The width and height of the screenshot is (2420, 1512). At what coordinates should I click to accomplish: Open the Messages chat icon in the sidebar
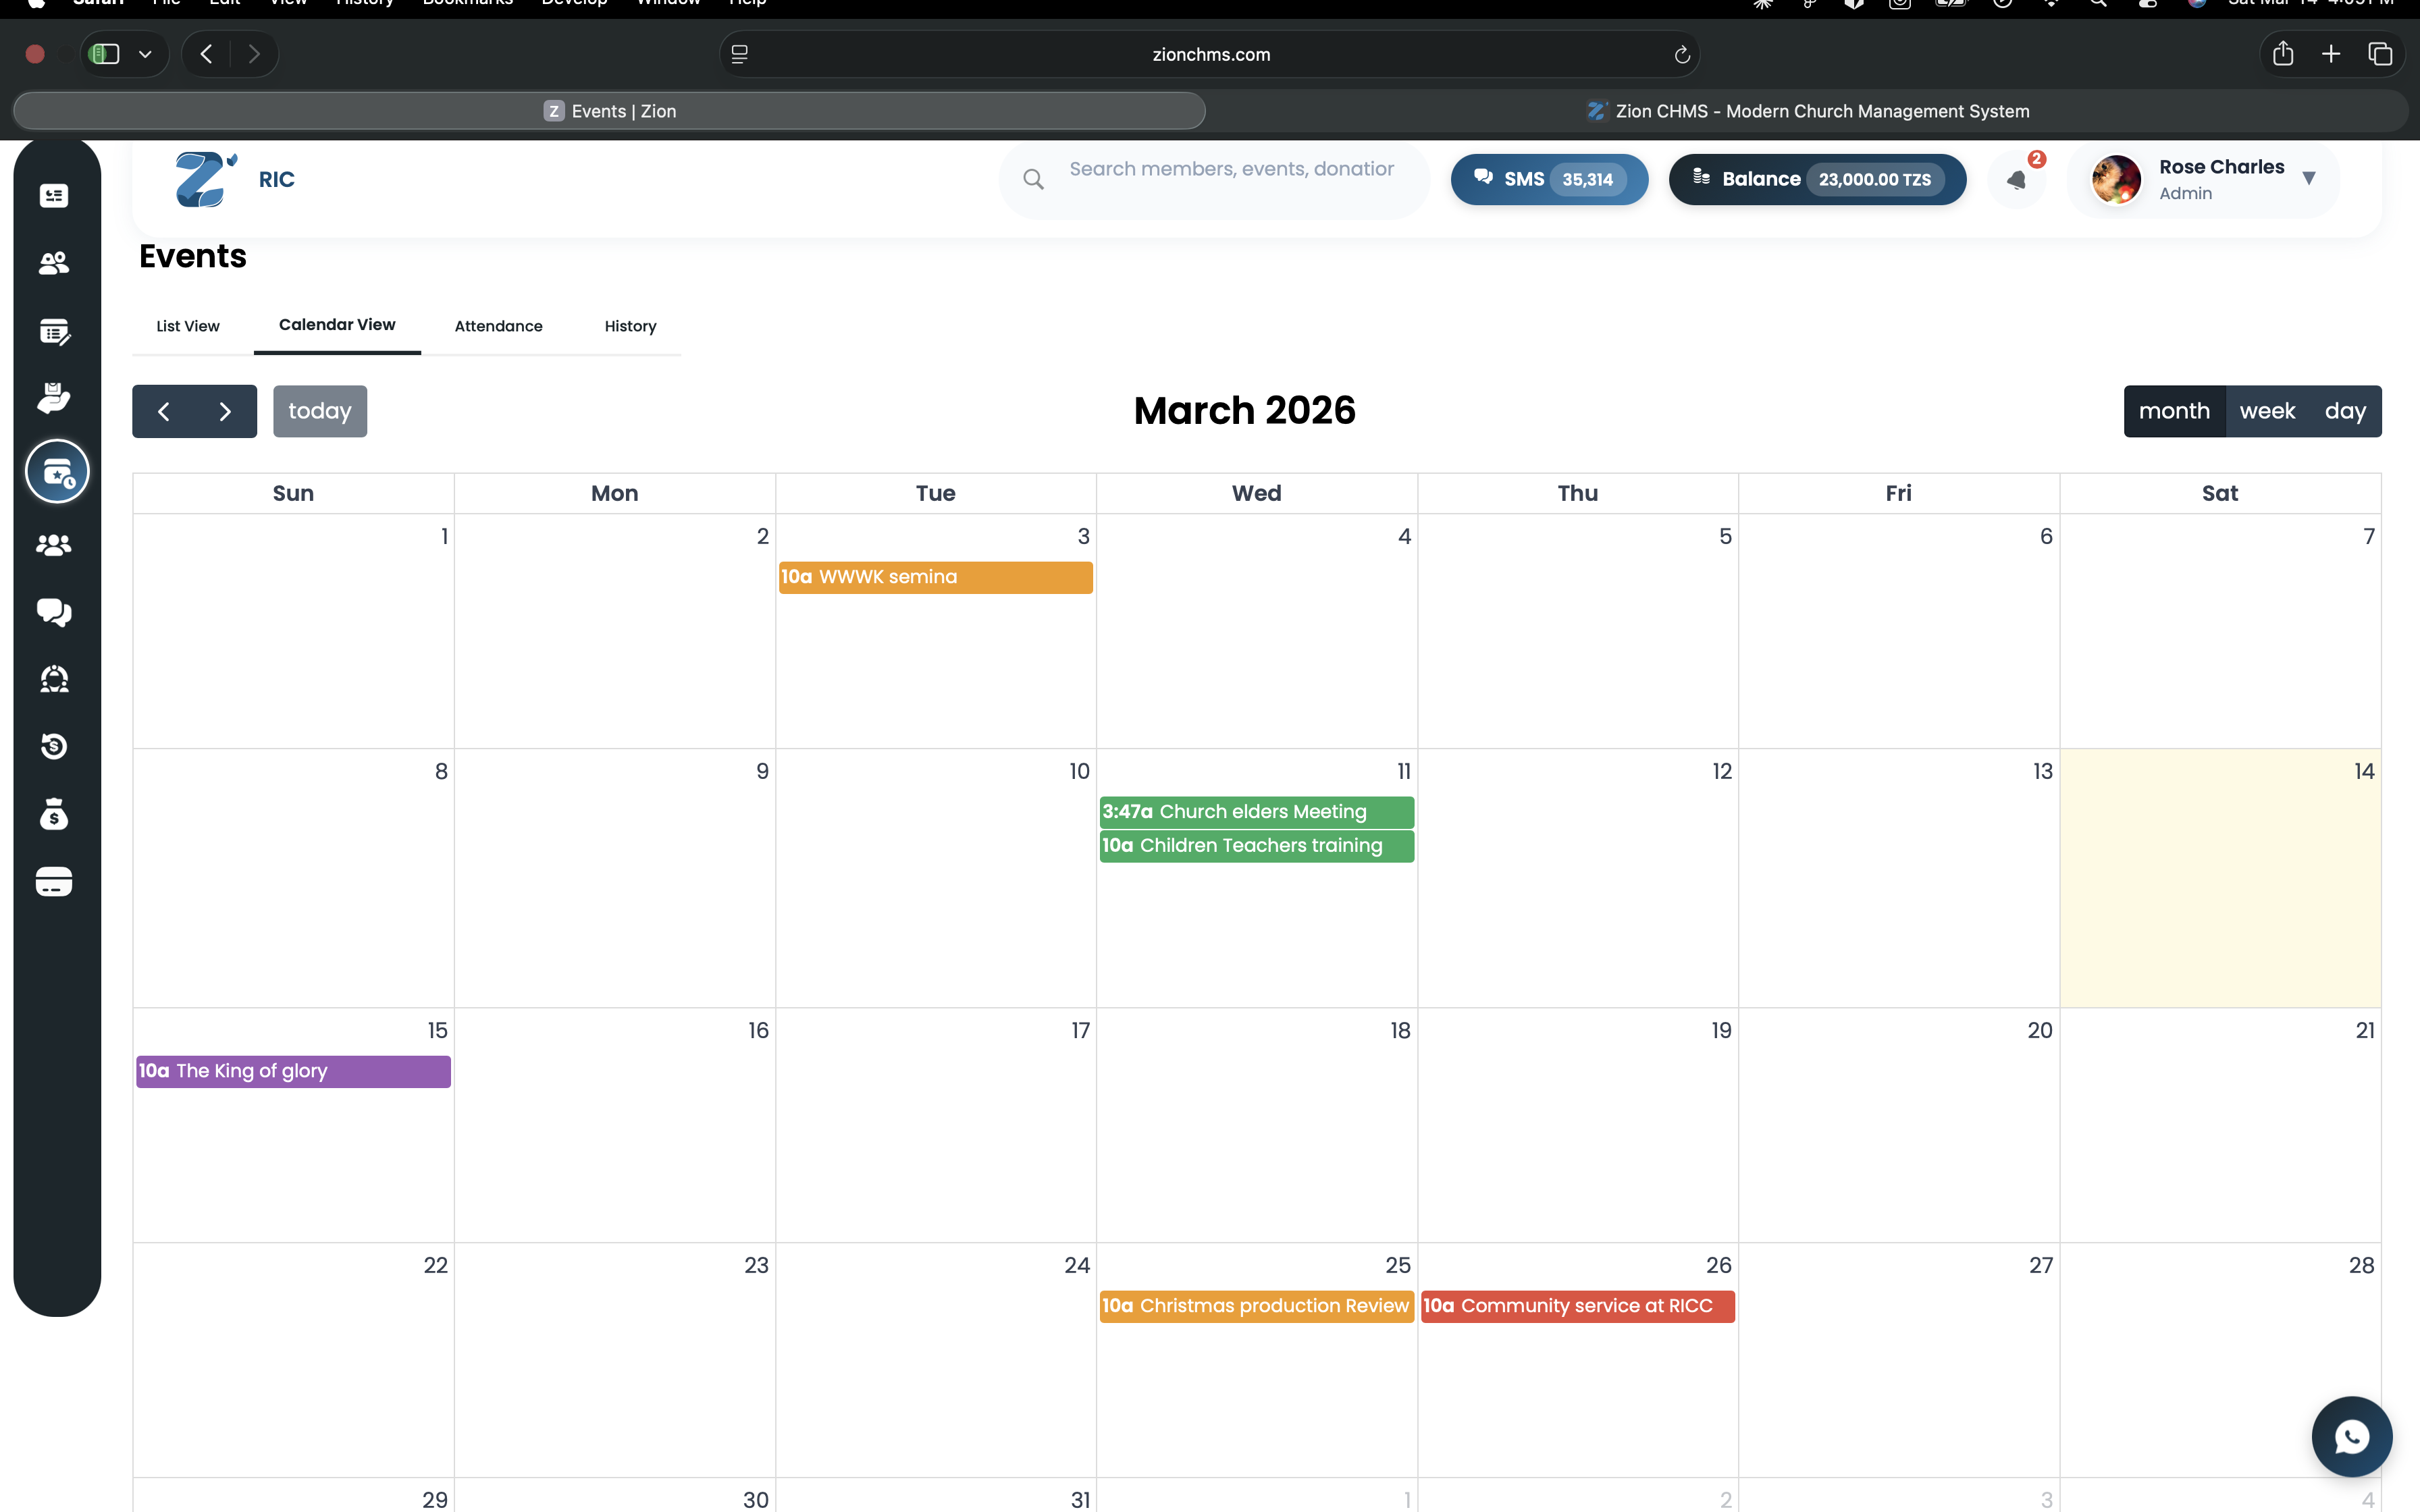(x=53, y=612)
